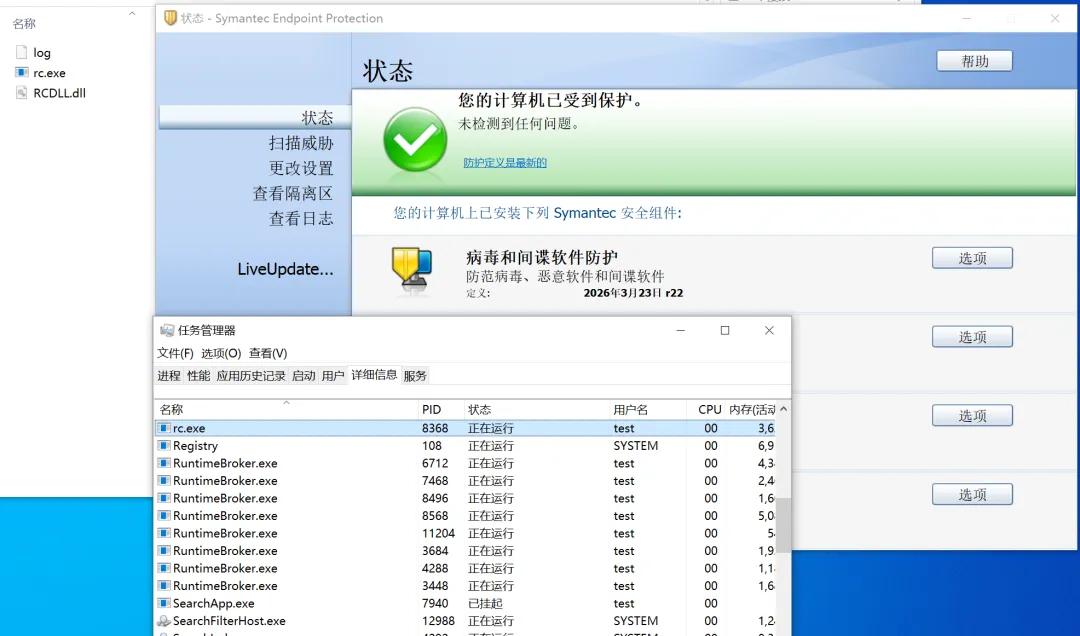1080x636 pixels.
Task: Click the scroll up arrow in Task Manager list
Action: pos(783,409)
